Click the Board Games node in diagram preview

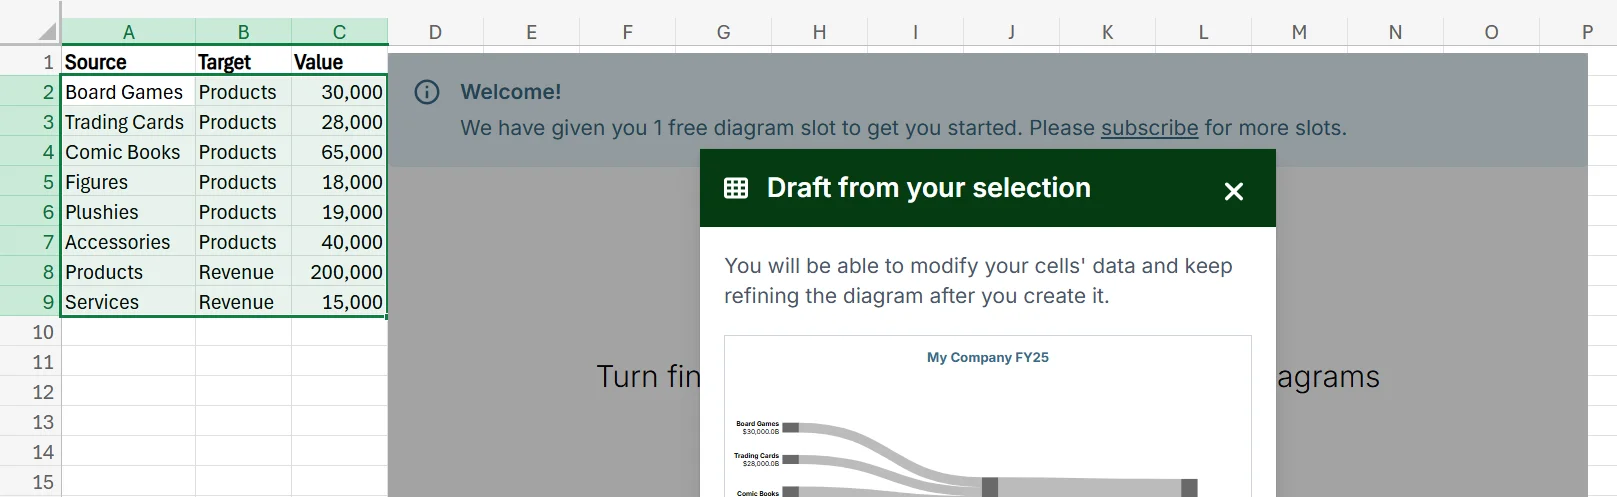click(x=790, y=427)
